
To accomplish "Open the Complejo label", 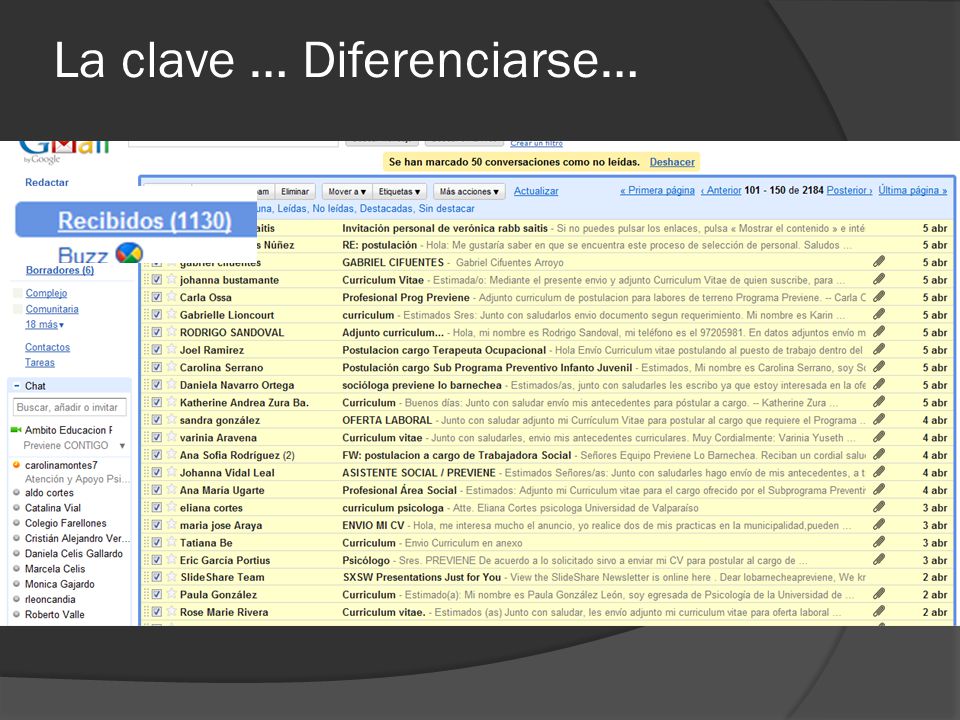I will [47, 293].
